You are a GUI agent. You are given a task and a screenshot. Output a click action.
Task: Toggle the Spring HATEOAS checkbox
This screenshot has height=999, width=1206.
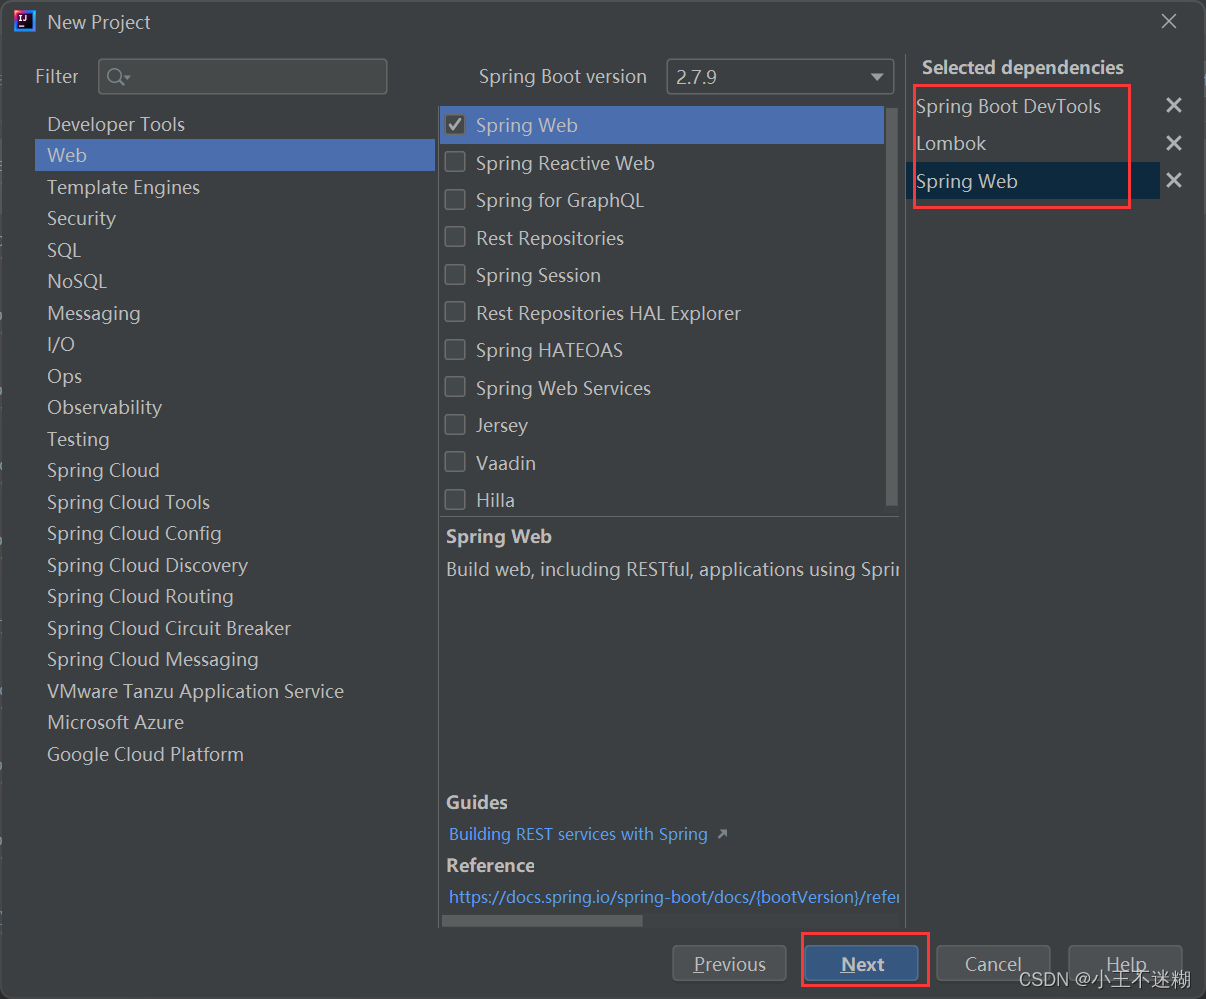click(x=455, y=350)
